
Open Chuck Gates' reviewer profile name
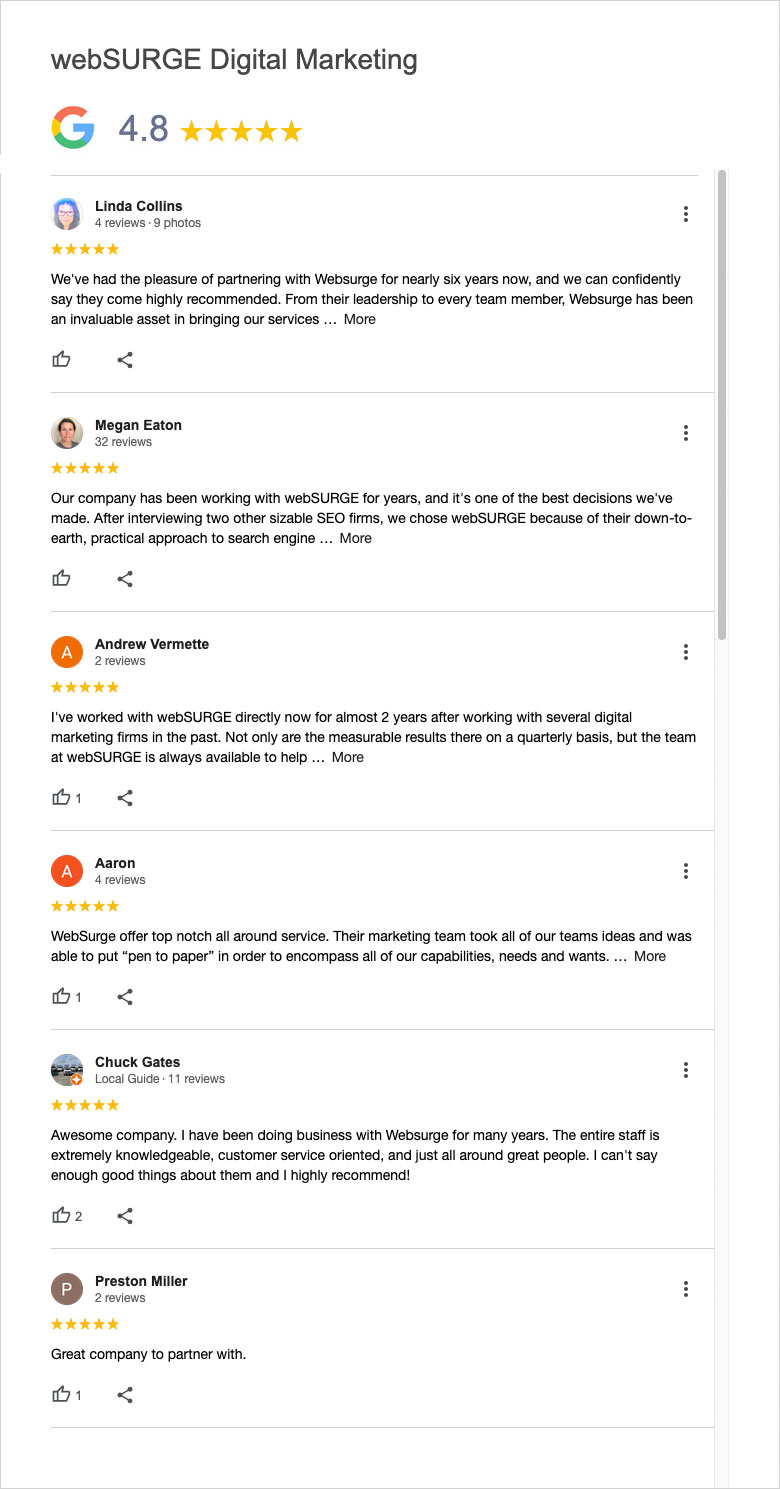[137, 1062]
